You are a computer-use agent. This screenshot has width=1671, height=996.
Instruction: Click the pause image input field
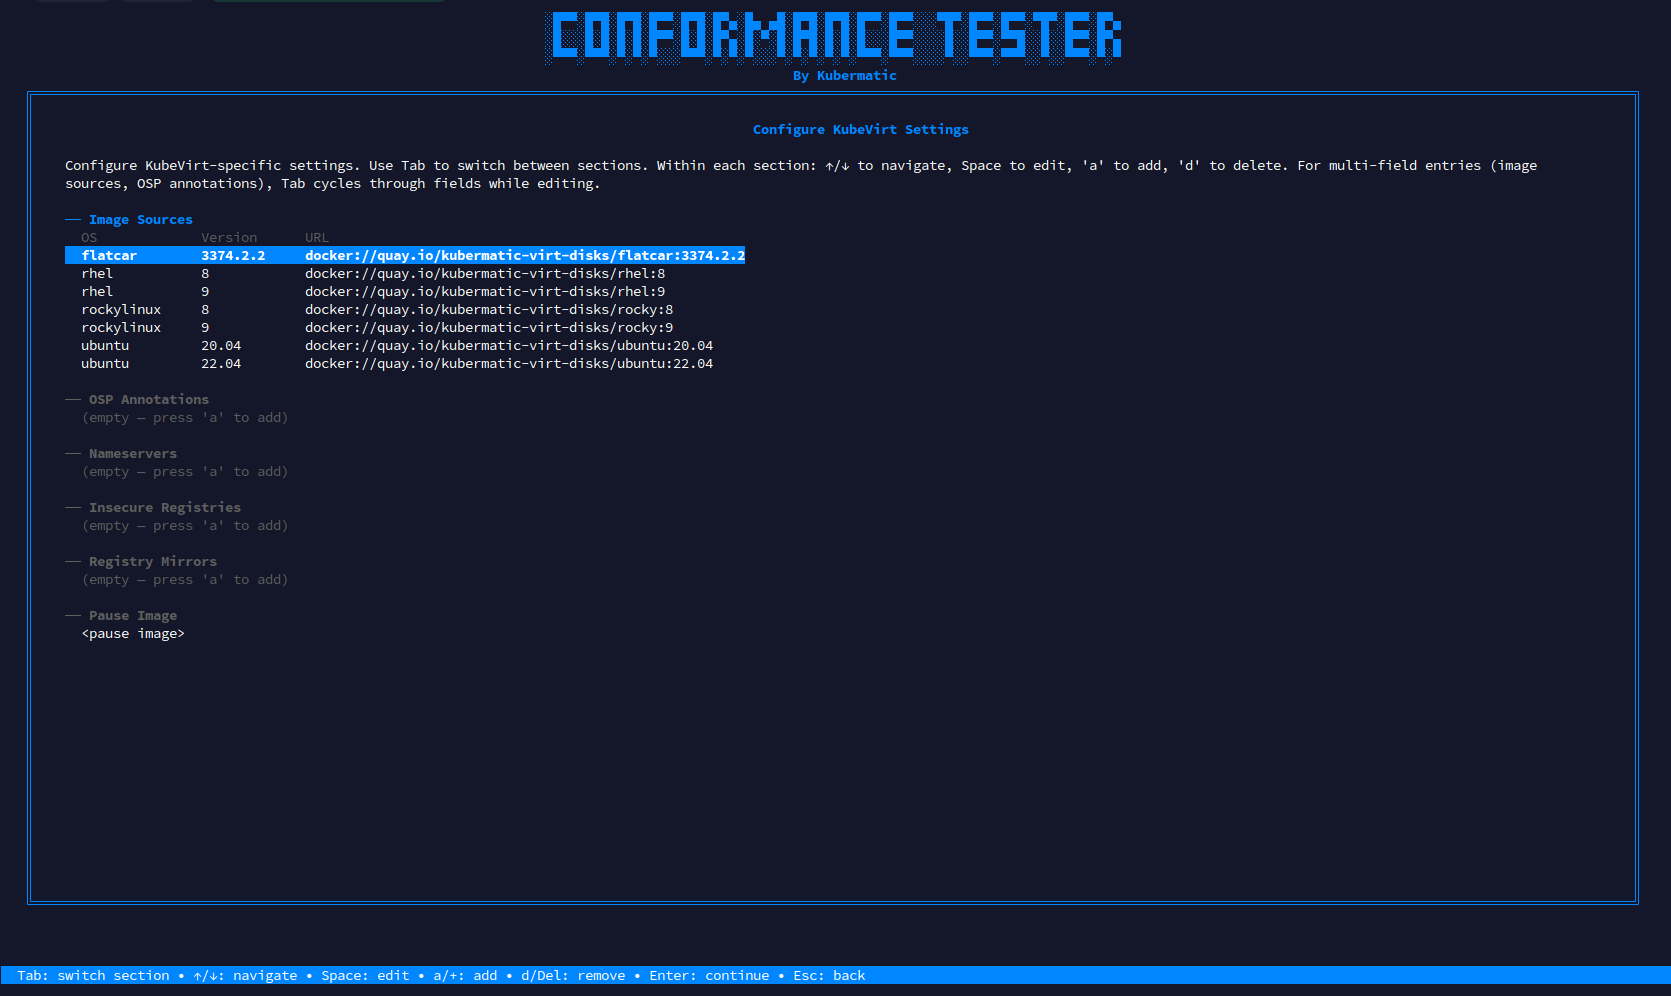(132, 633)
